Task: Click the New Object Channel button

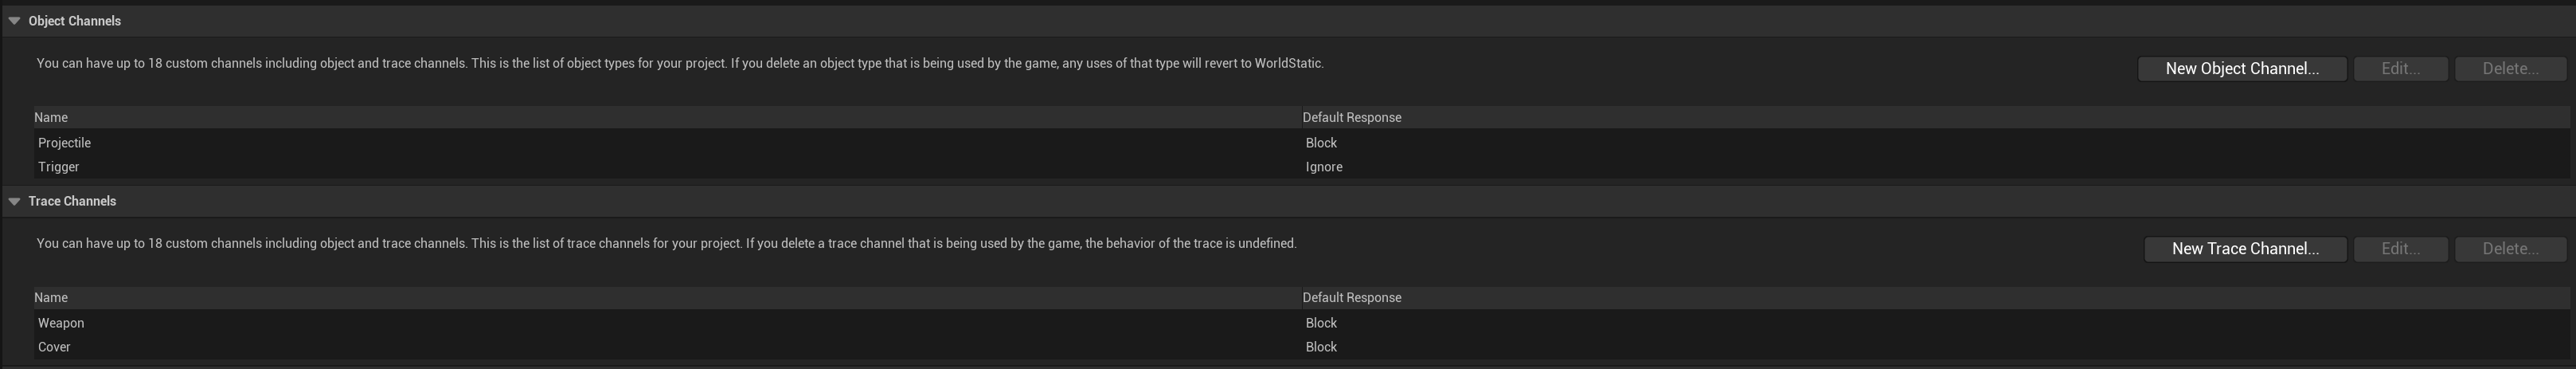Action: [x=2241, y=69]
